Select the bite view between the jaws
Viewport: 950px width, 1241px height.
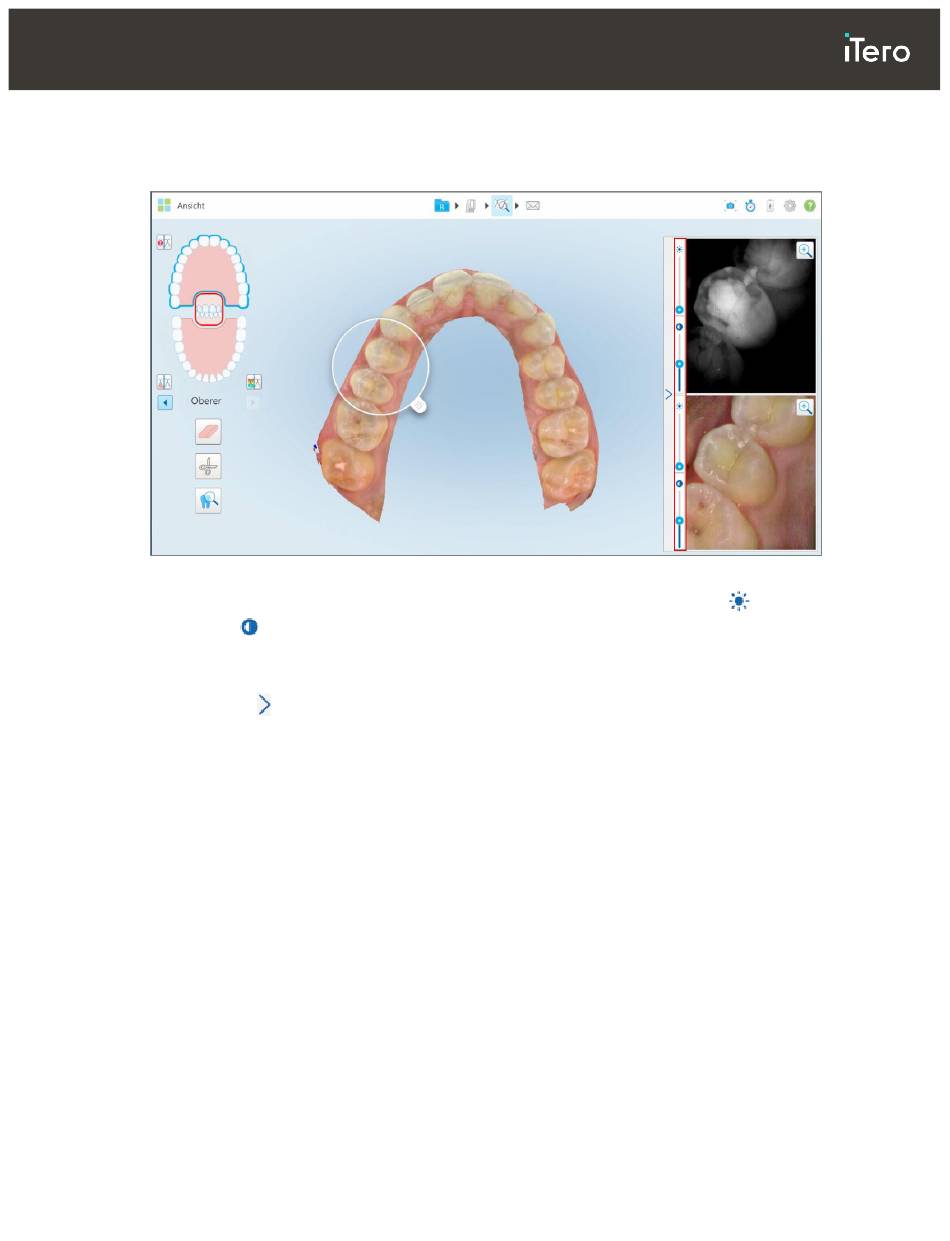pos(208,308)
